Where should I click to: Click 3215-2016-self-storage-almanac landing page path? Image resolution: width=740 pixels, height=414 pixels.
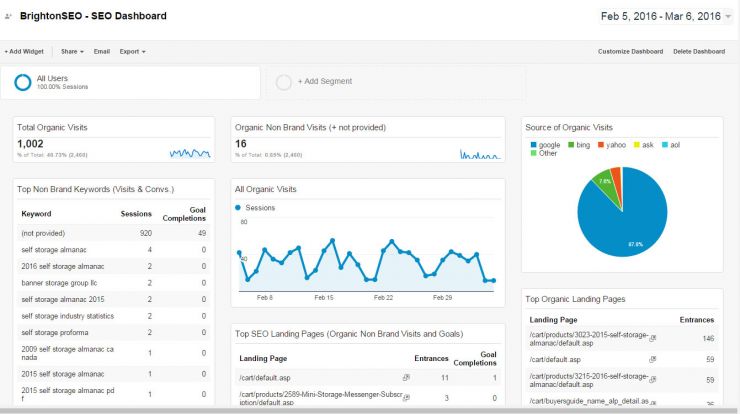pos(589,380)
